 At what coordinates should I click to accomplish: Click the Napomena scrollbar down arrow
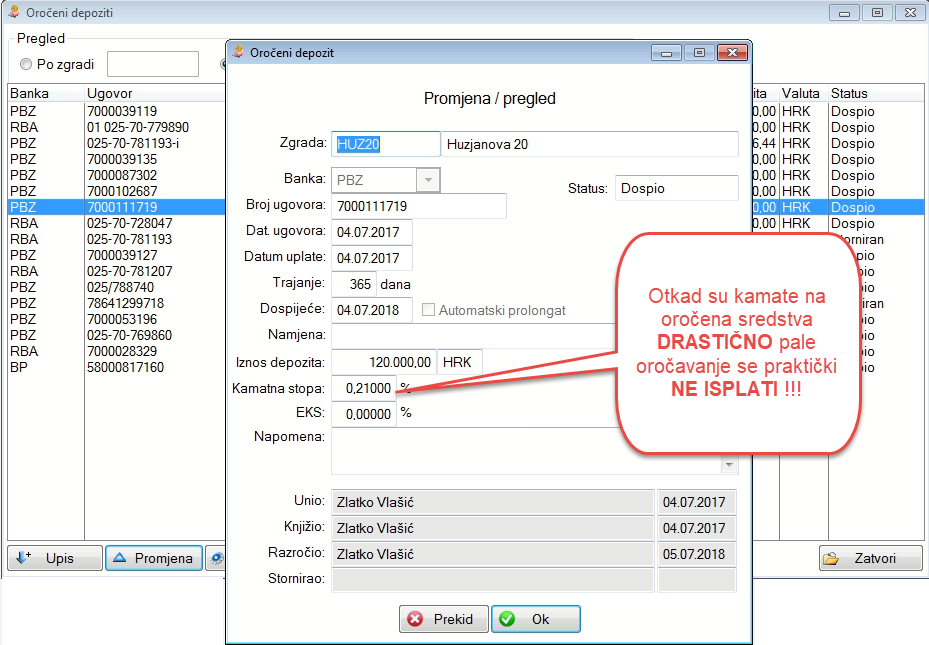[x=730, y=465]
